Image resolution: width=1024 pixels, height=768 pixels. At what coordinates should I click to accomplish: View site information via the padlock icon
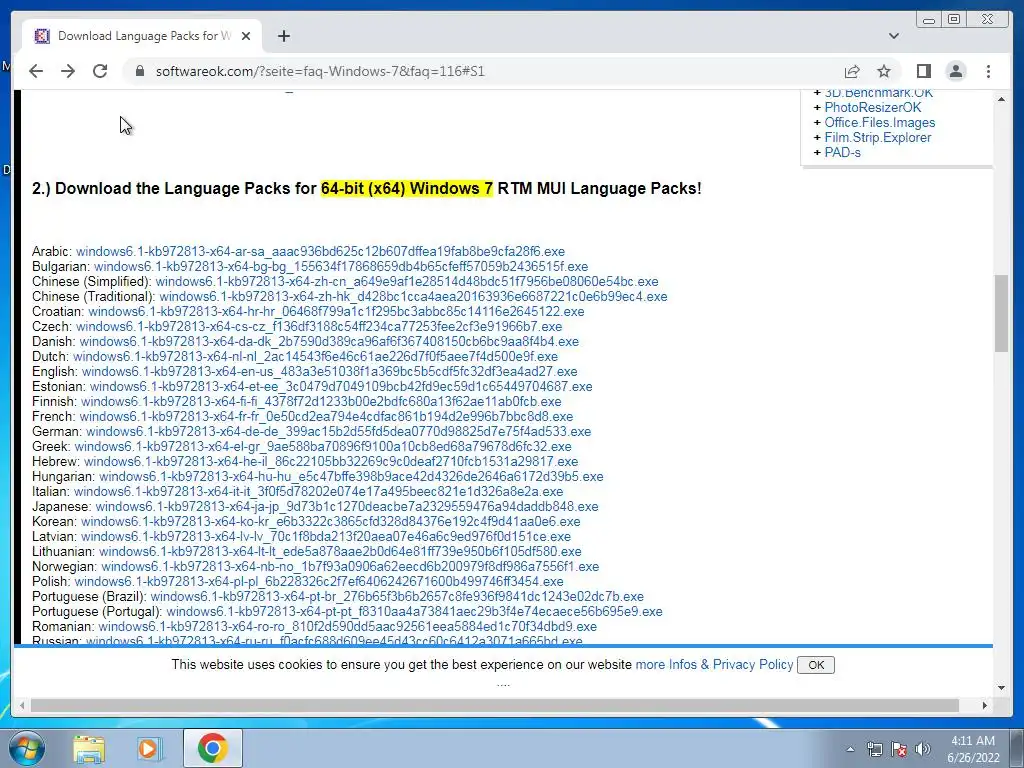tap(140, 71)
